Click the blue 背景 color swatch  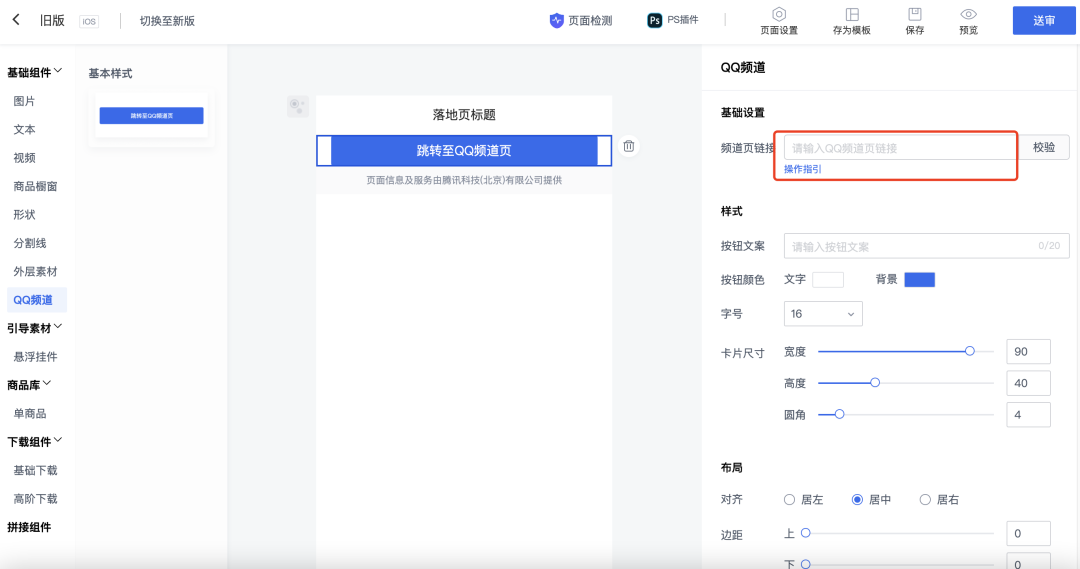pyautogui.click(x=919, y=280)
